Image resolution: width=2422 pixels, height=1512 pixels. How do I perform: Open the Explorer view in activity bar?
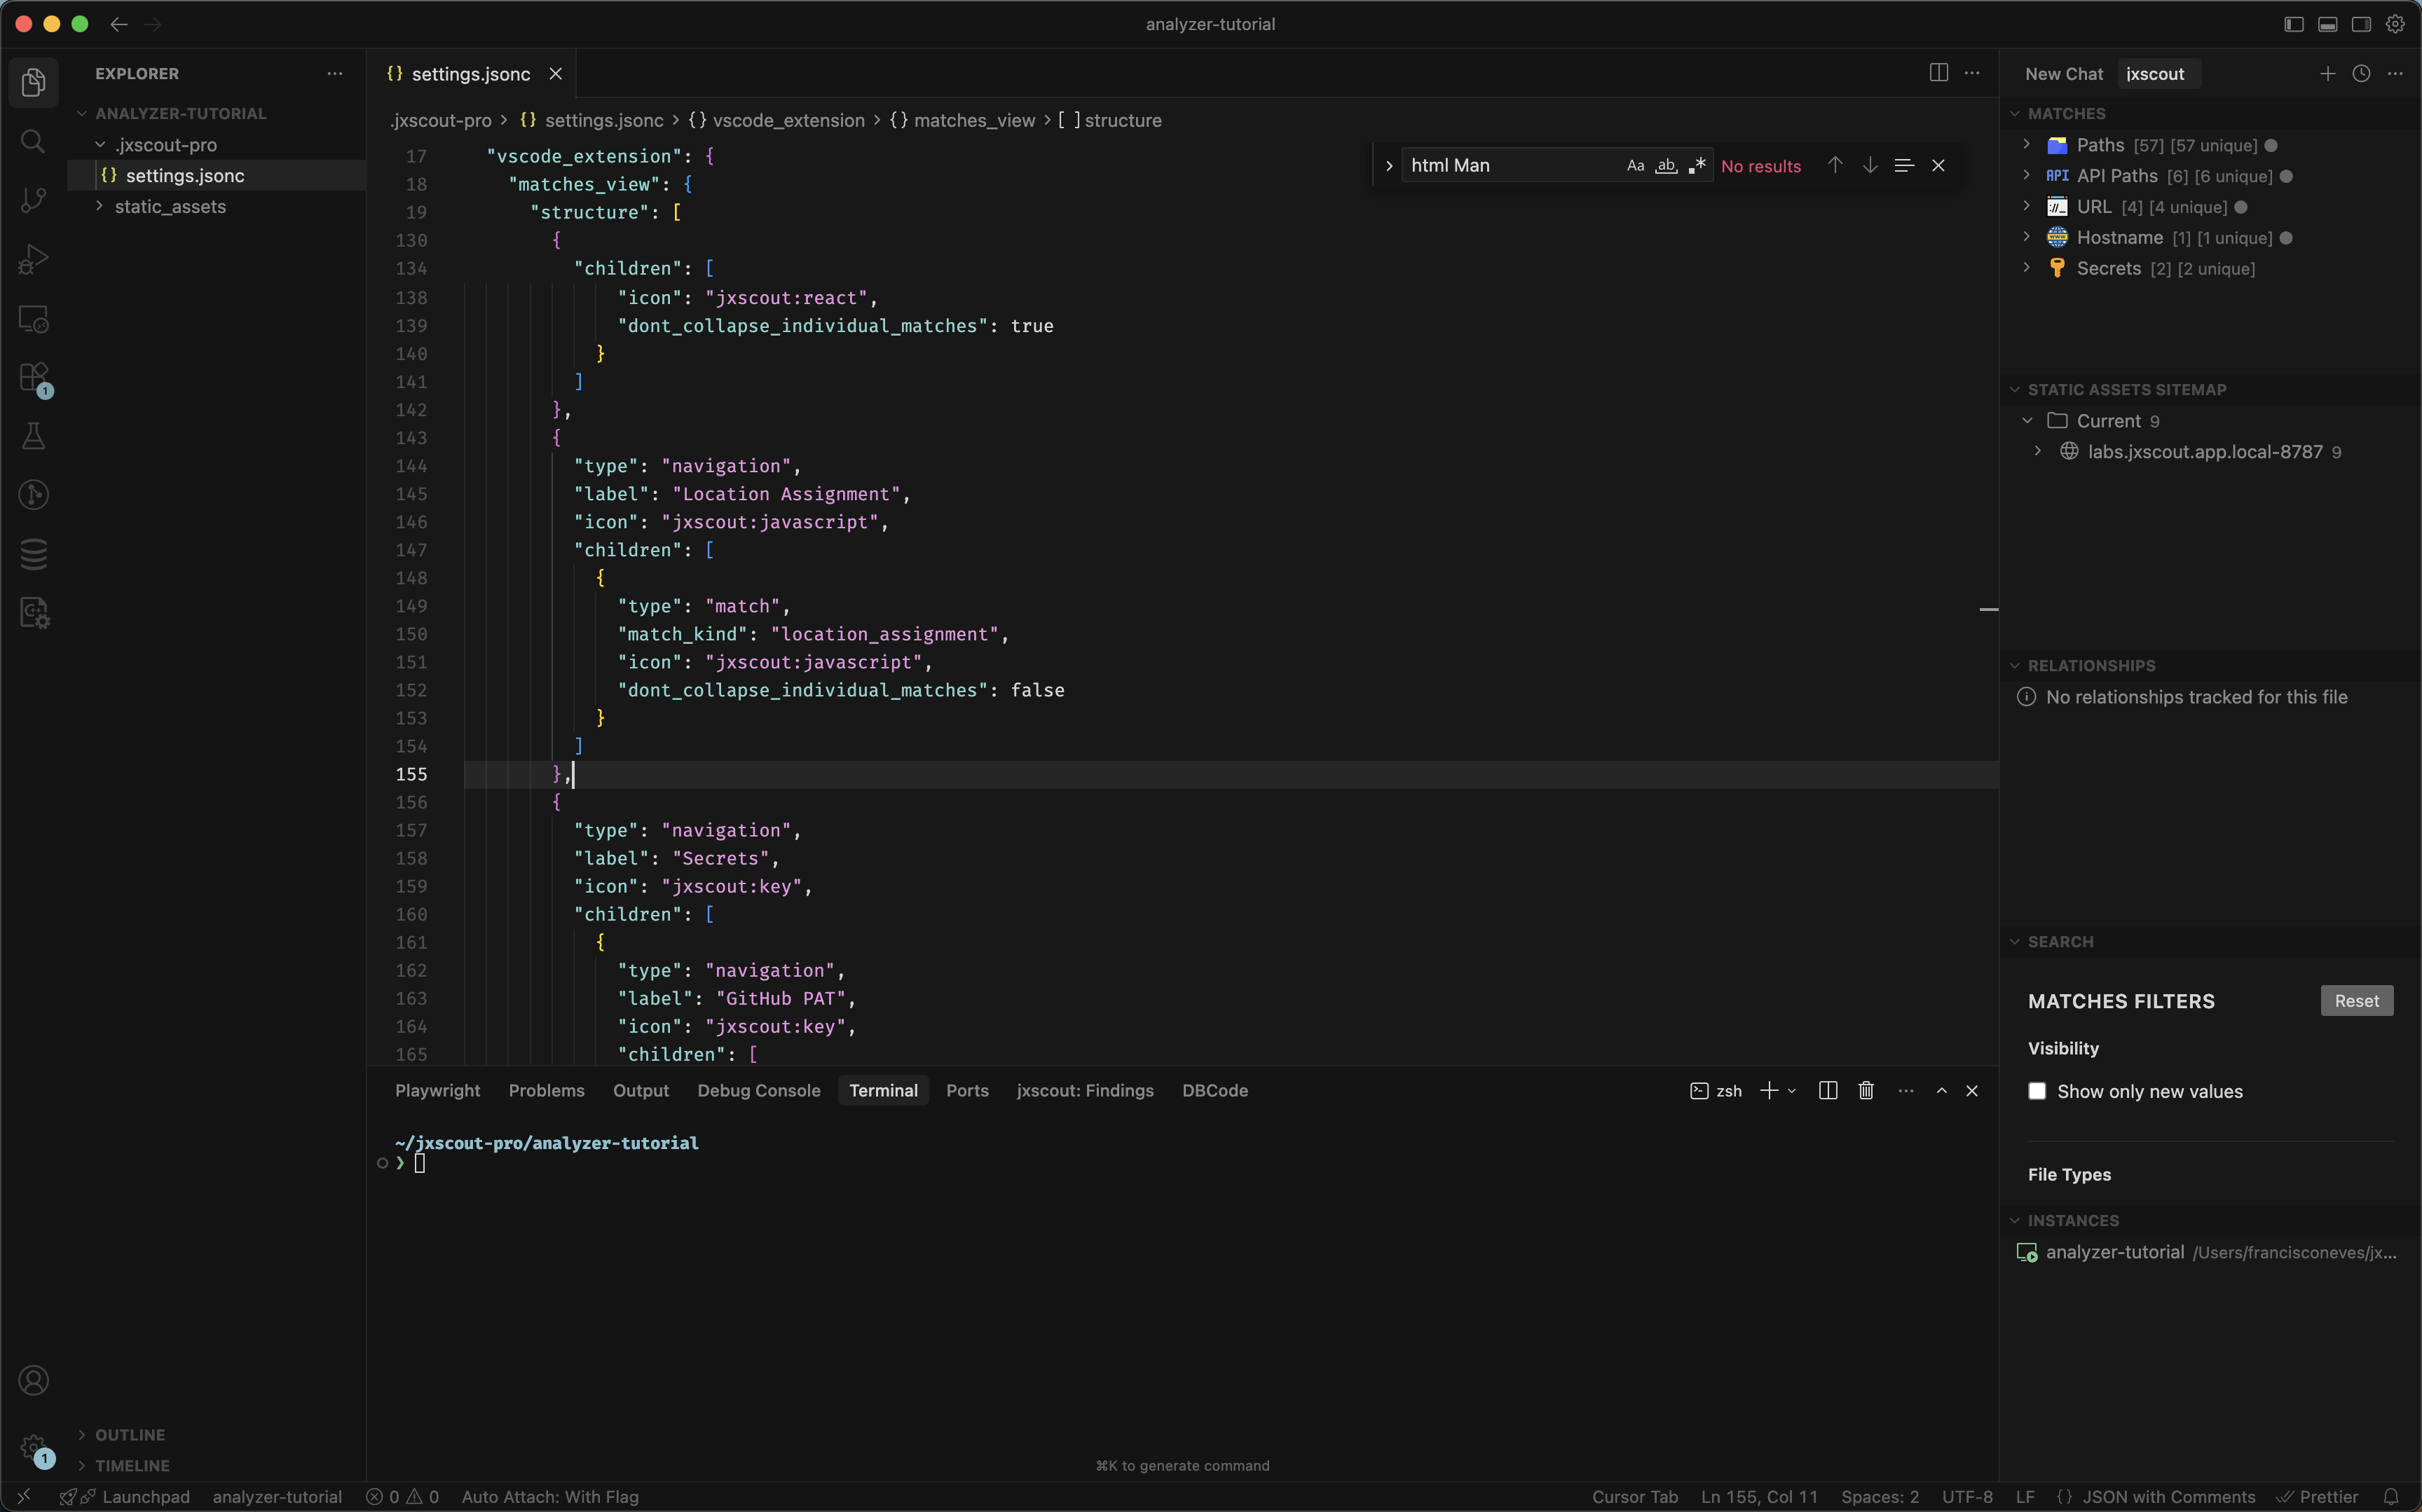point(33,82)
